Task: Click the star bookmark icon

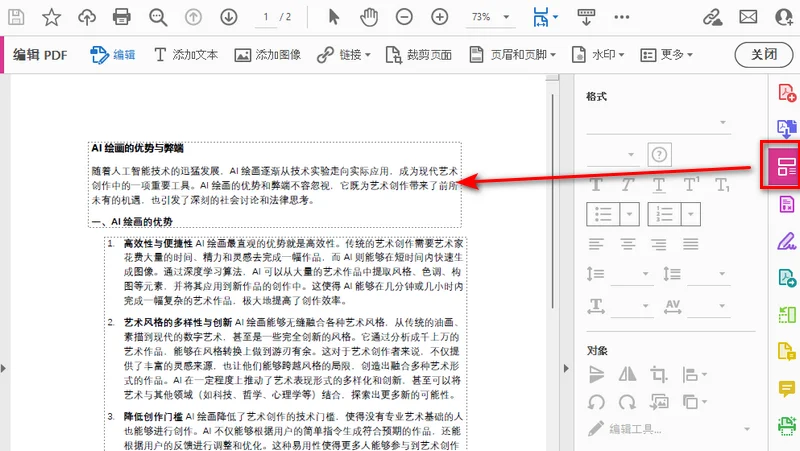Action: coord(52,17)
